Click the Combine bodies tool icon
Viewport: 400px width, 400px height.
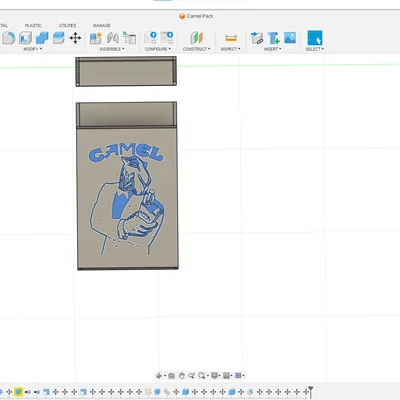point(42,38)
